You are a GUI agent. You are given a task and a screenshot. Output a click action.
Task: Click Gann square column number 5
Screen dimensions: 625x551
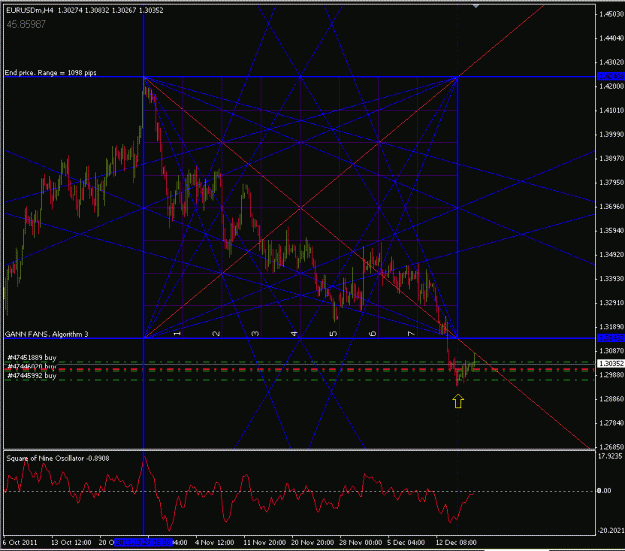tap(334, 333)
